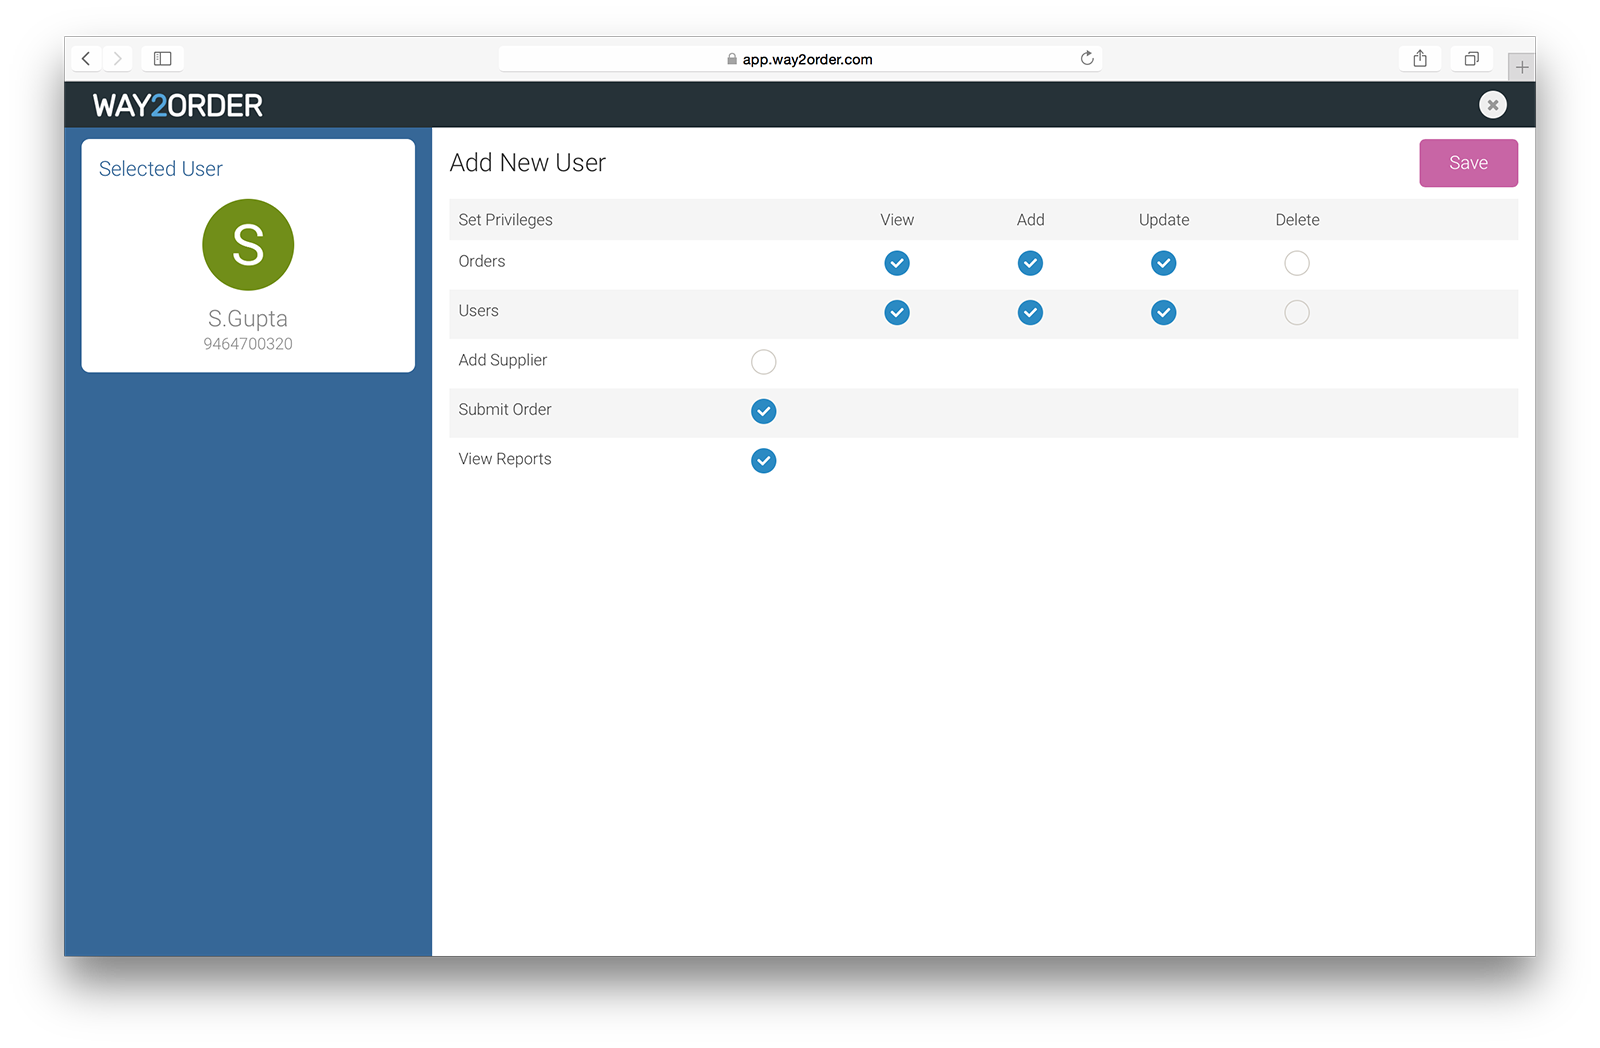
Task: Uncheck Users View privilege
Action: [x=897, y=313]
